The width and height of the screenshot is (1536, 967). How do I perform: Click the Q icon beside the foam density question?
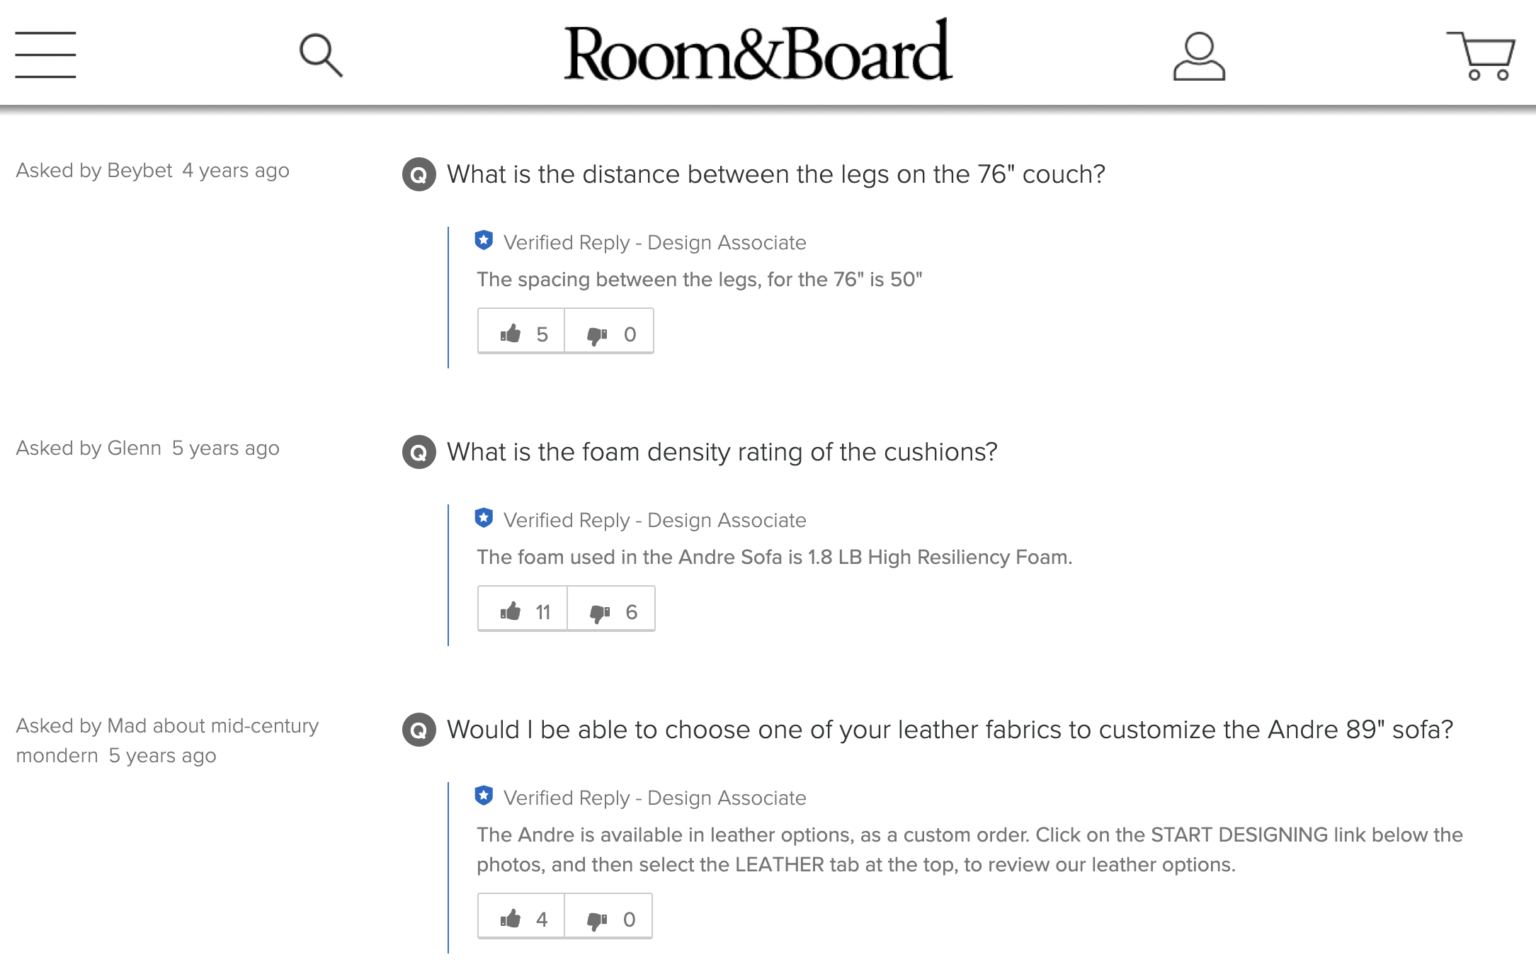pos(418,452)
